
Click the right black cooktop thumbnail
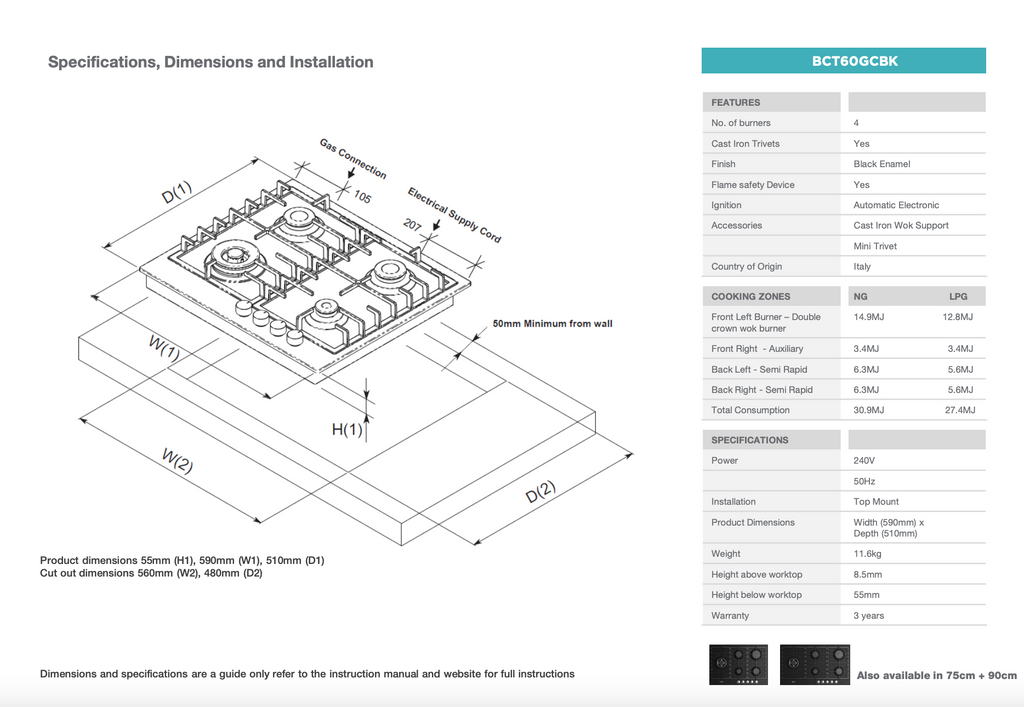tap(815, 665)
